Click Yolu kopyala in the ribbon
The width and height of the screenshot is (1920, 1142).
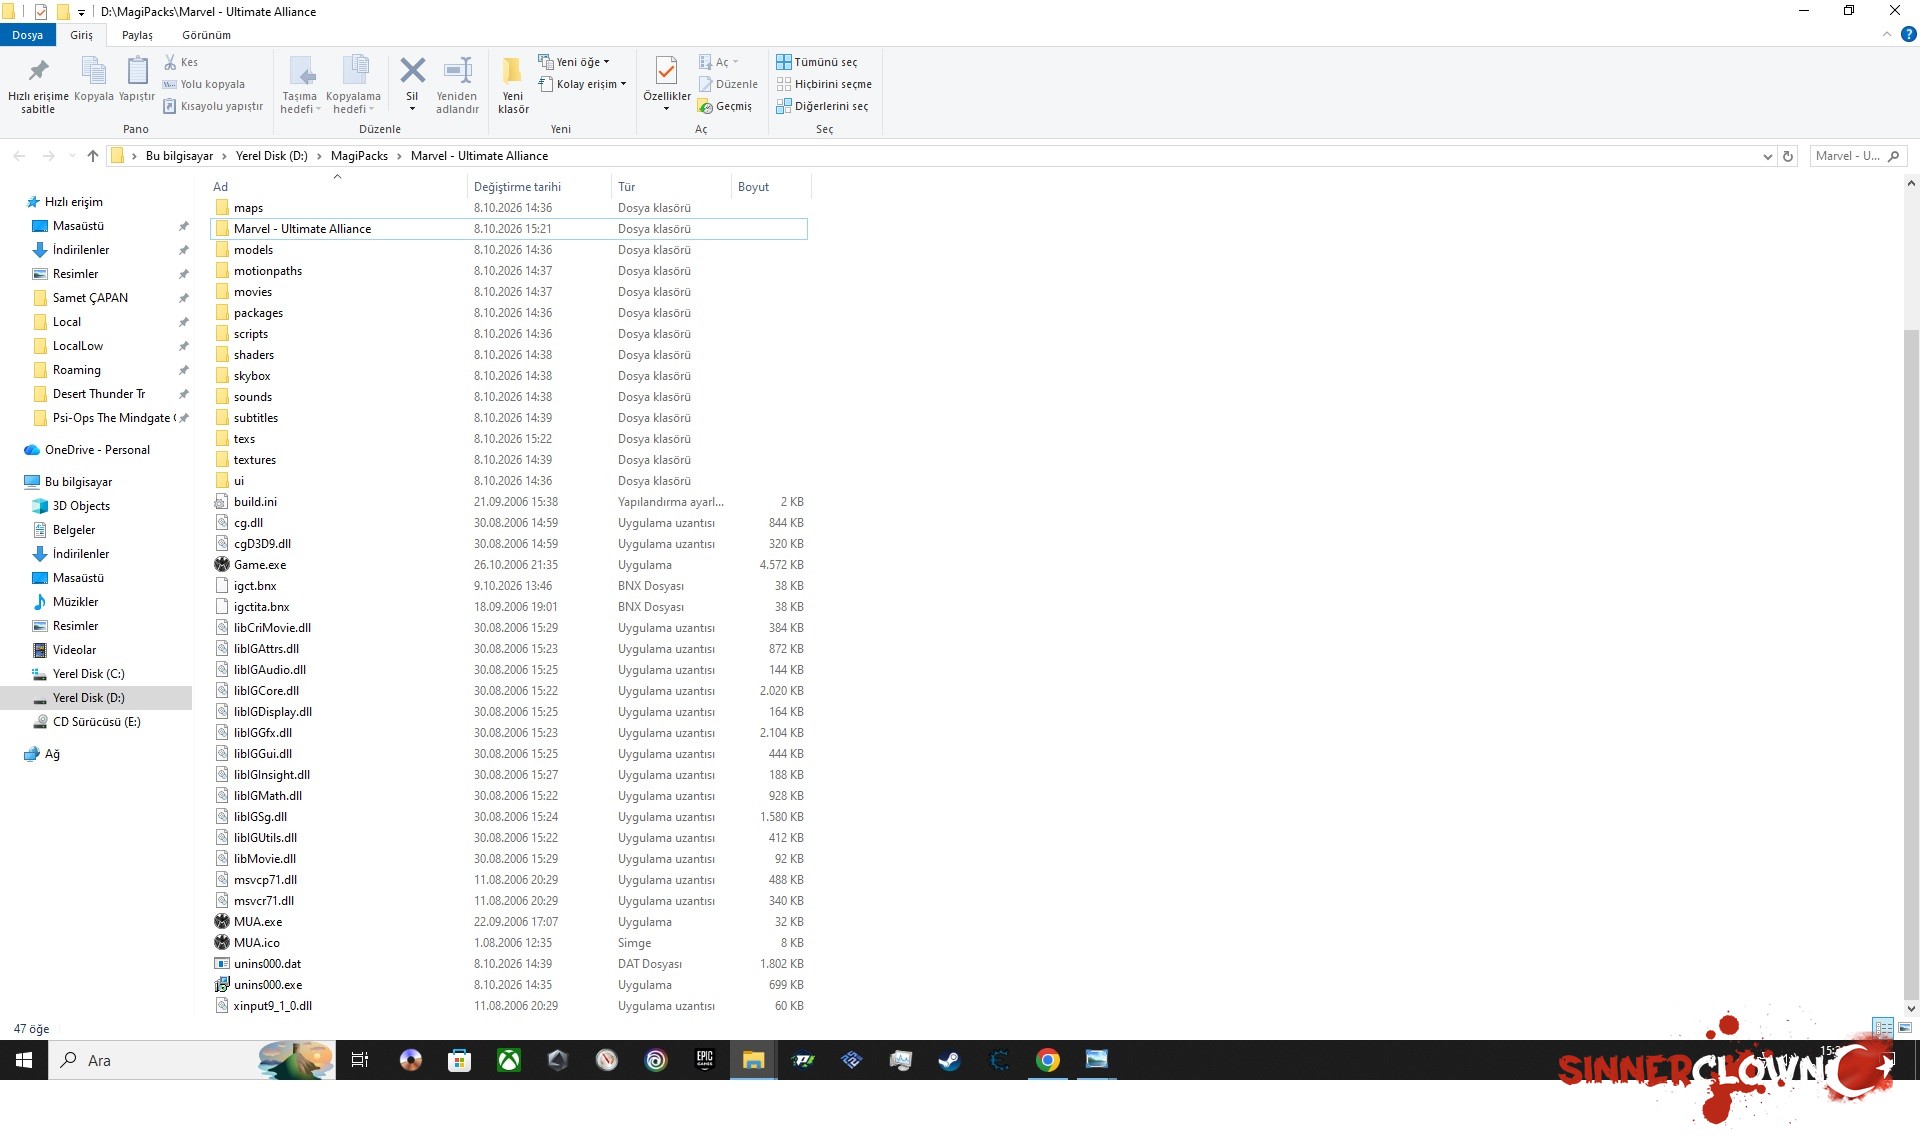point(204,84)
